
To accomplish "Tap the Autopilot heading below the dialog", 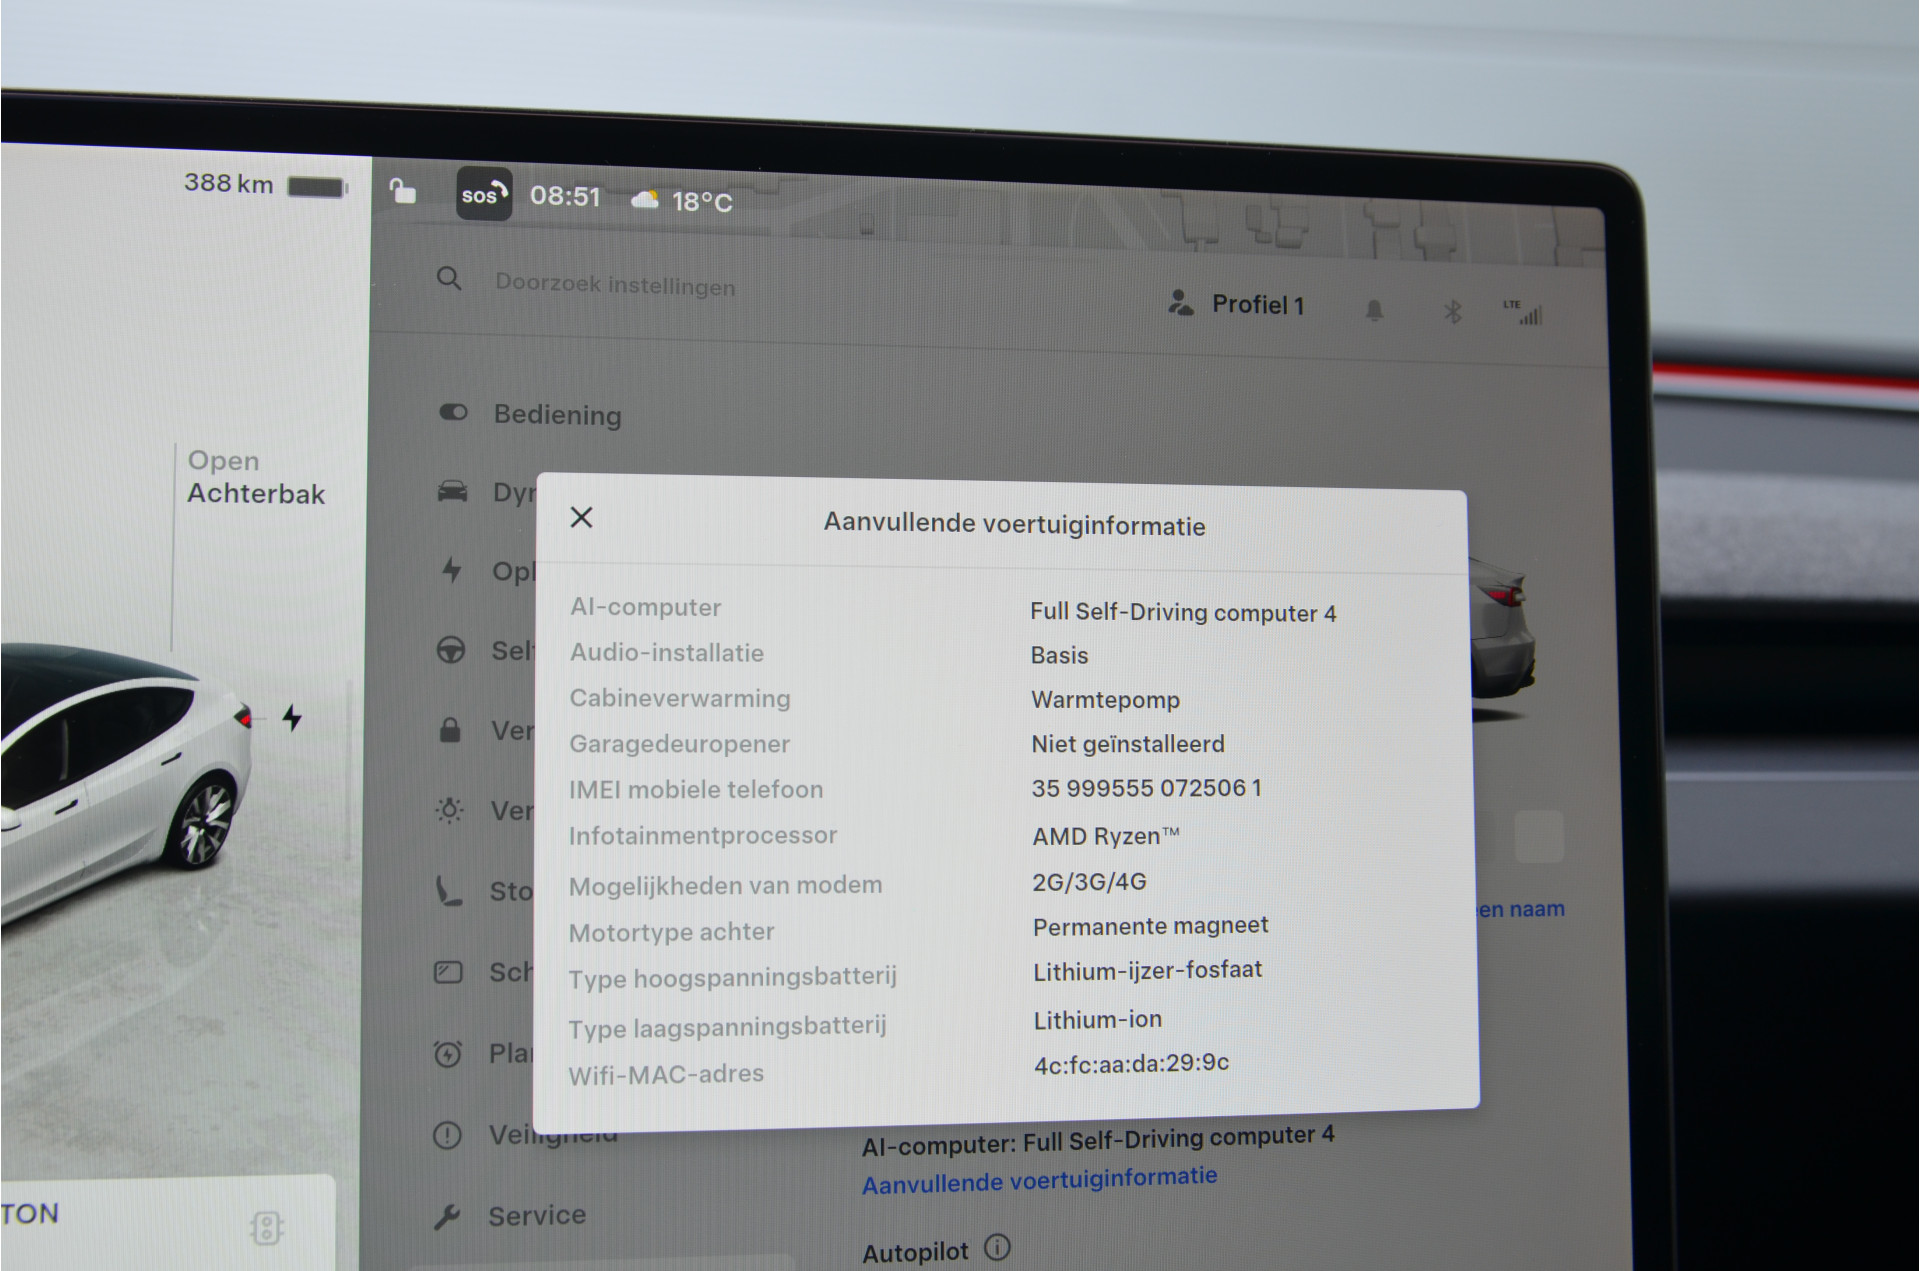I will pos(916,1251).
